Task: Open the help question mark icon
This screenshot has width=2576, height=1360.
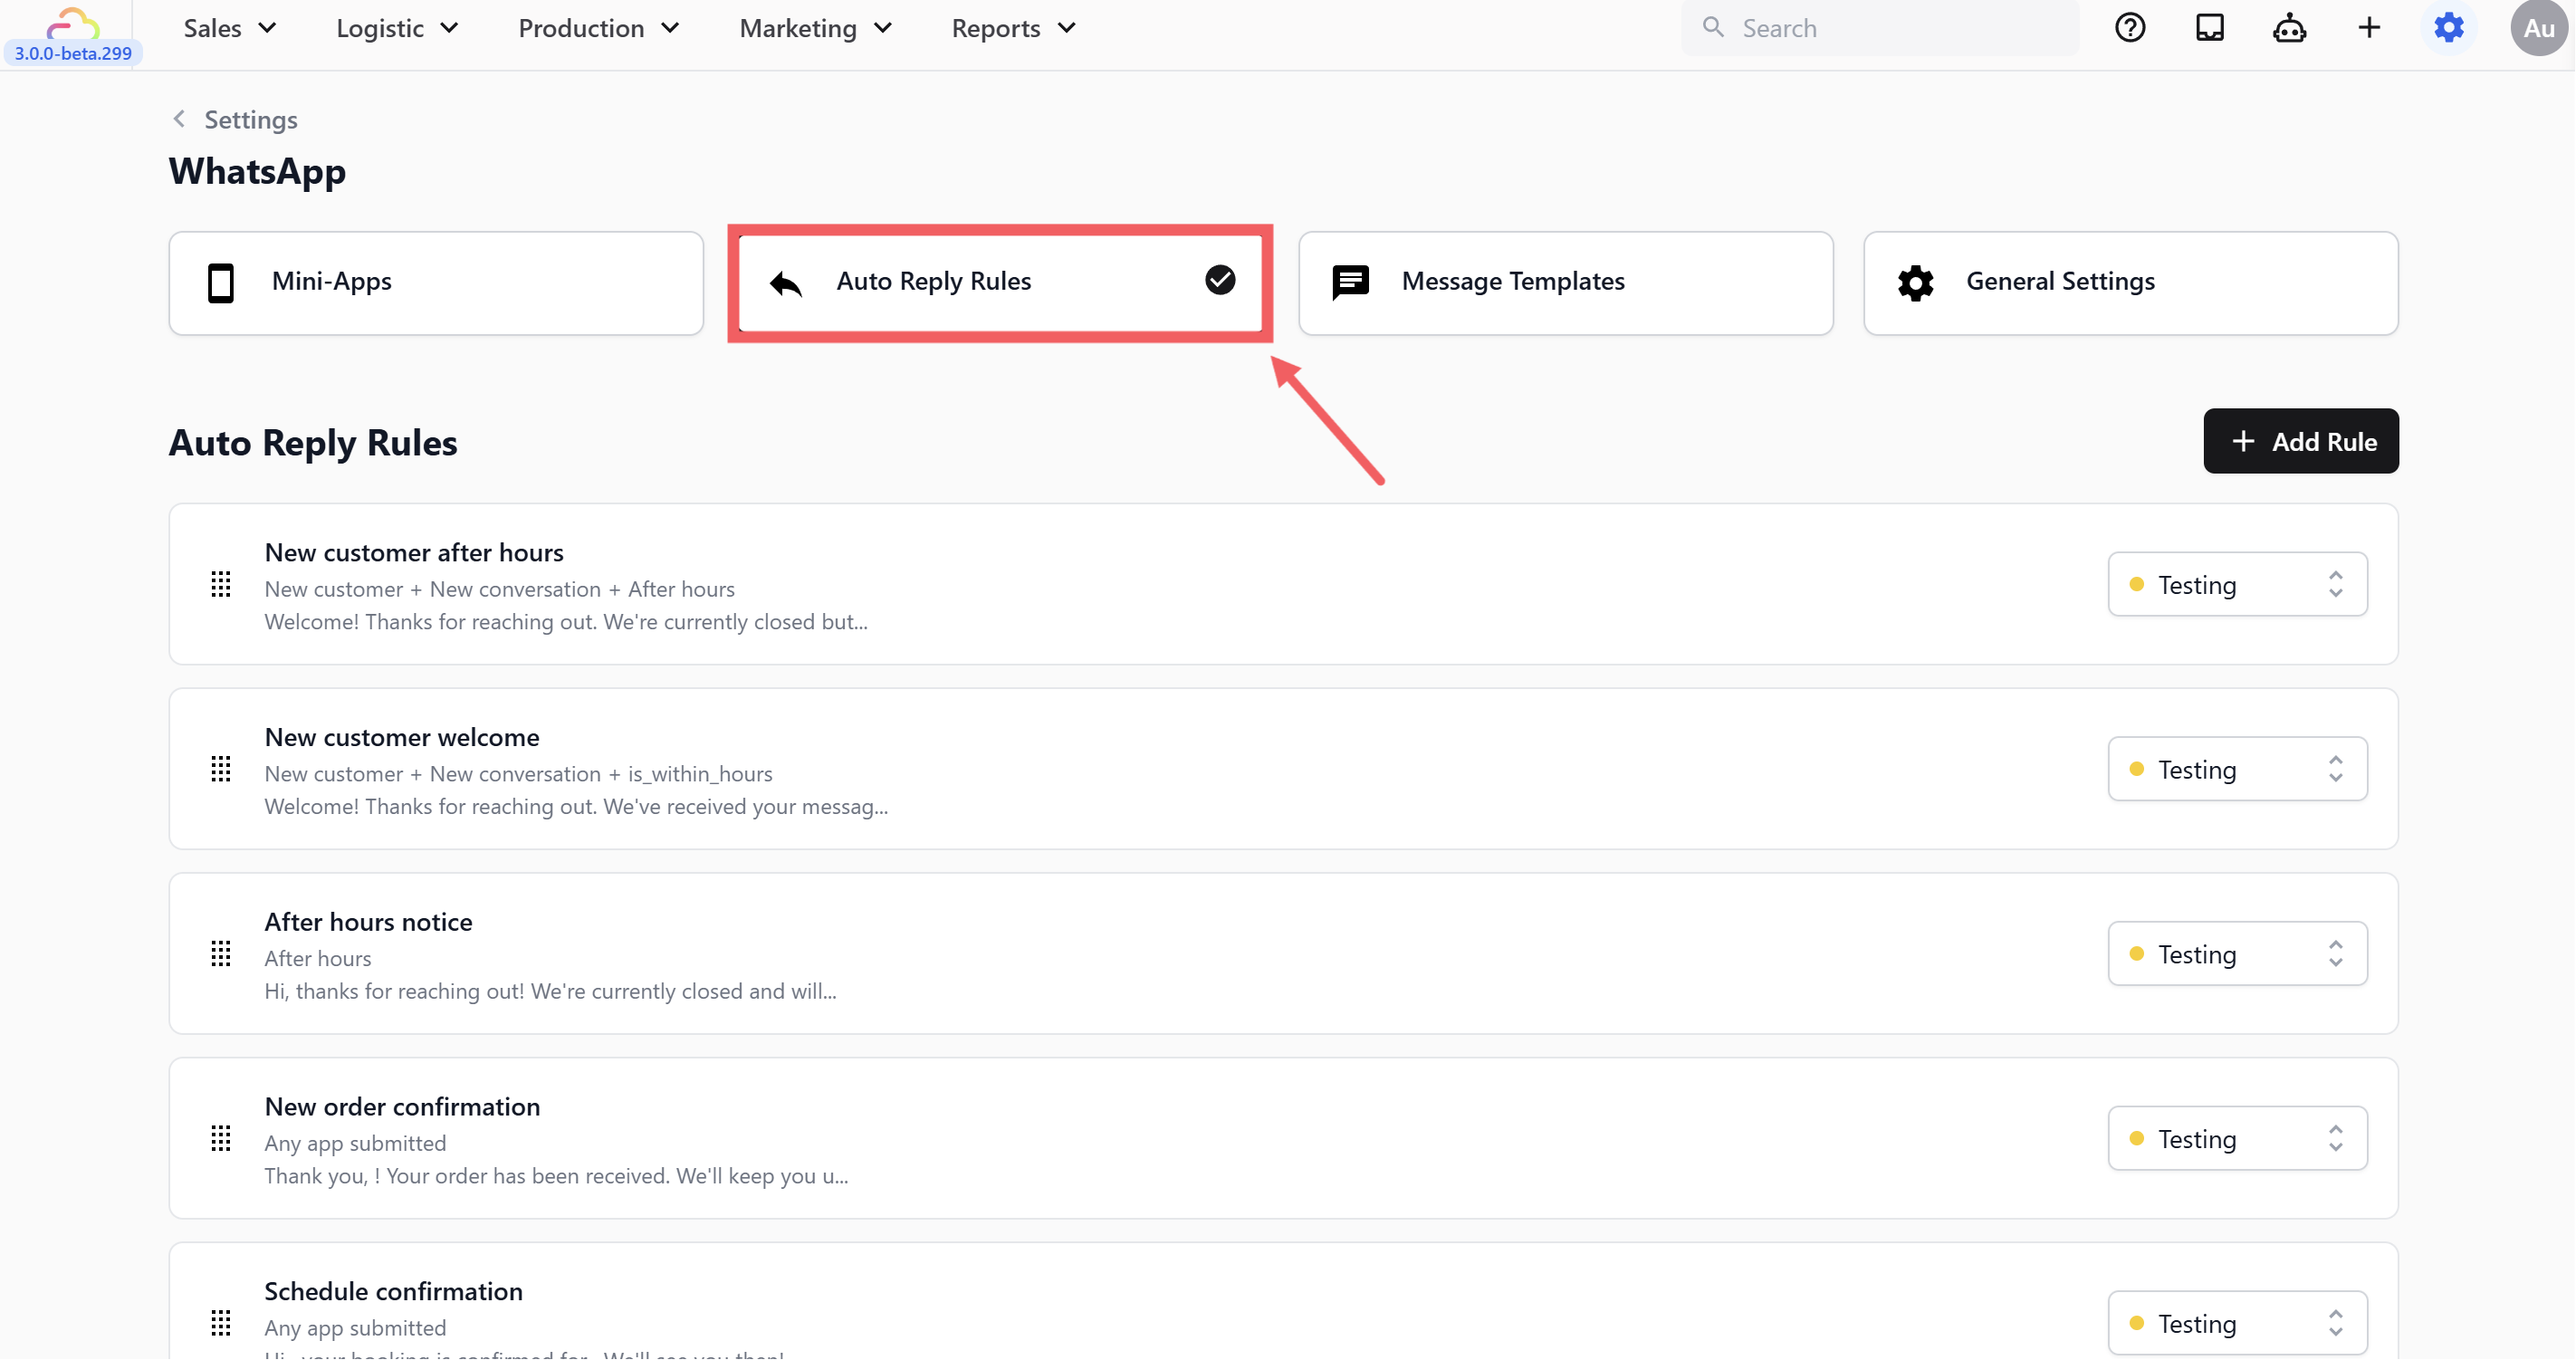Action: point(2130,28)
